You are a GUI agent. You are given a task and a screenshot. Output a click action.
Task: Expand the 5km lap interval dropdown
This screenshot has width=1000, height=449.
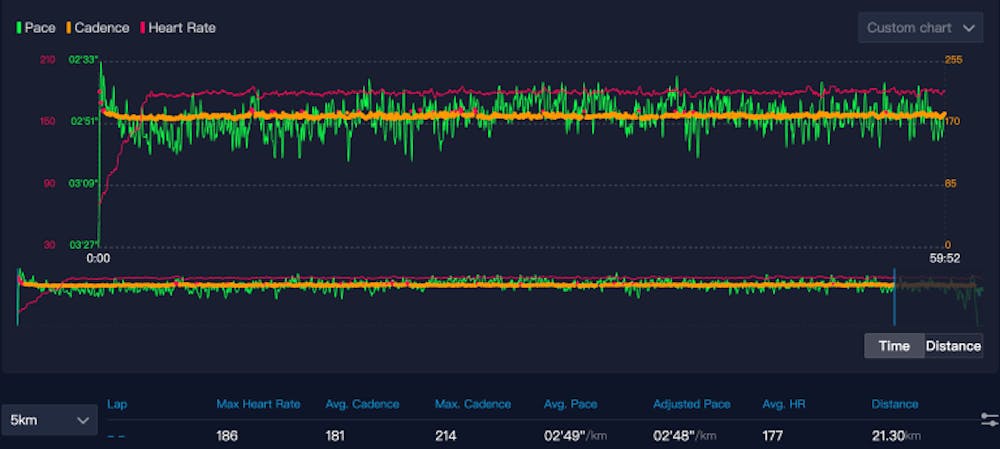(x=49, y=420)
